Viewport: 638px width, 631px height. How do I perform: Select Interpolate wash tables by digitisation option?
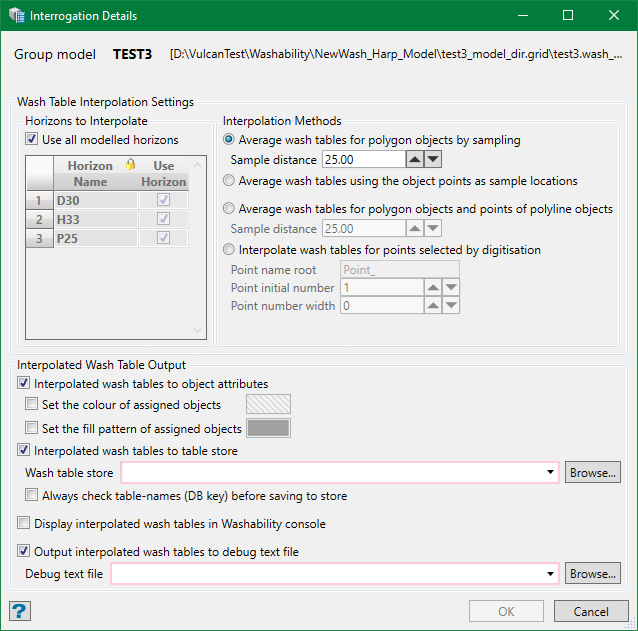(x=230, y=250)
